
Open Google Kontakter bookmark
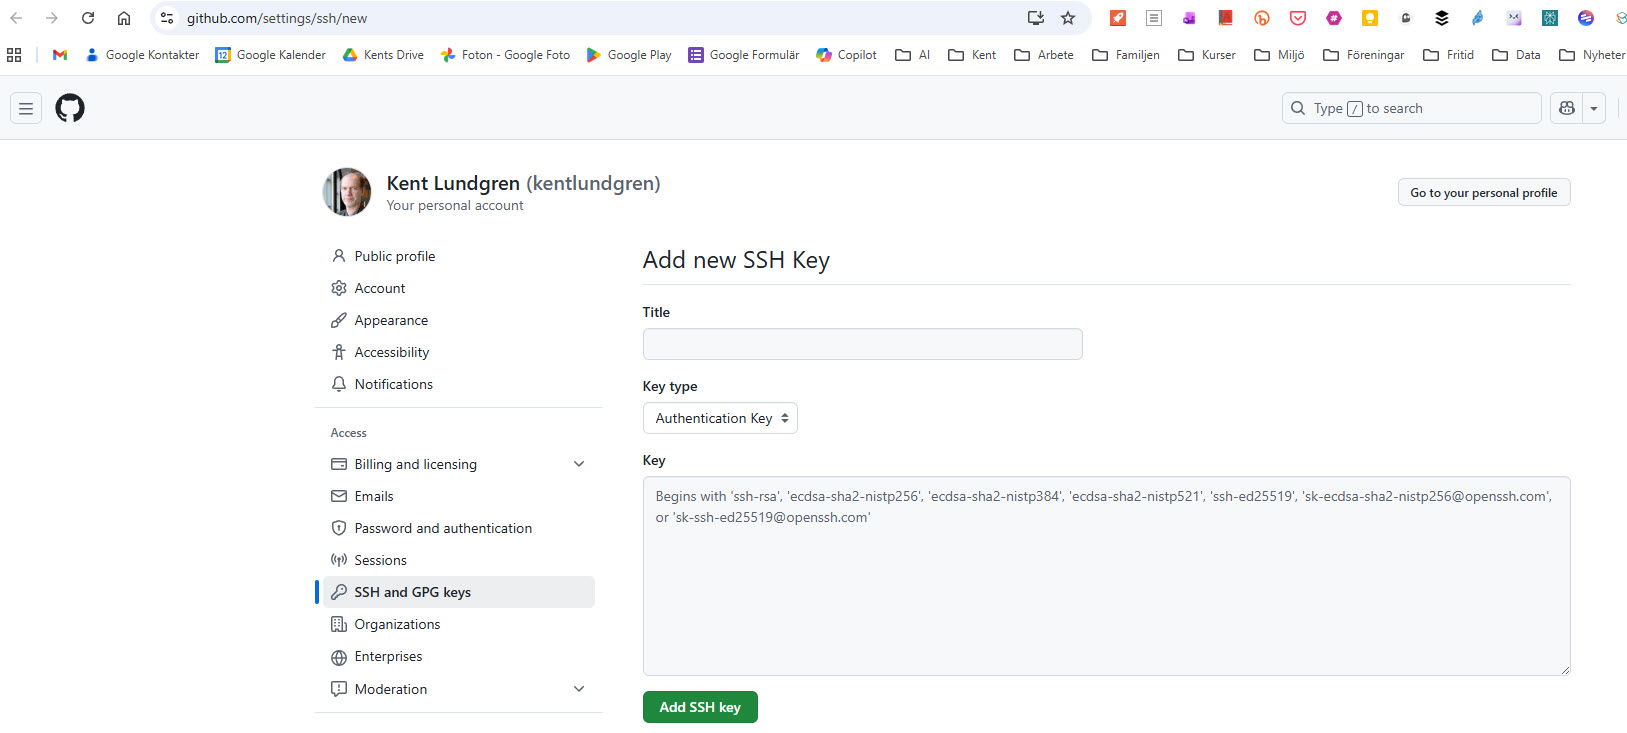[142, 55]
